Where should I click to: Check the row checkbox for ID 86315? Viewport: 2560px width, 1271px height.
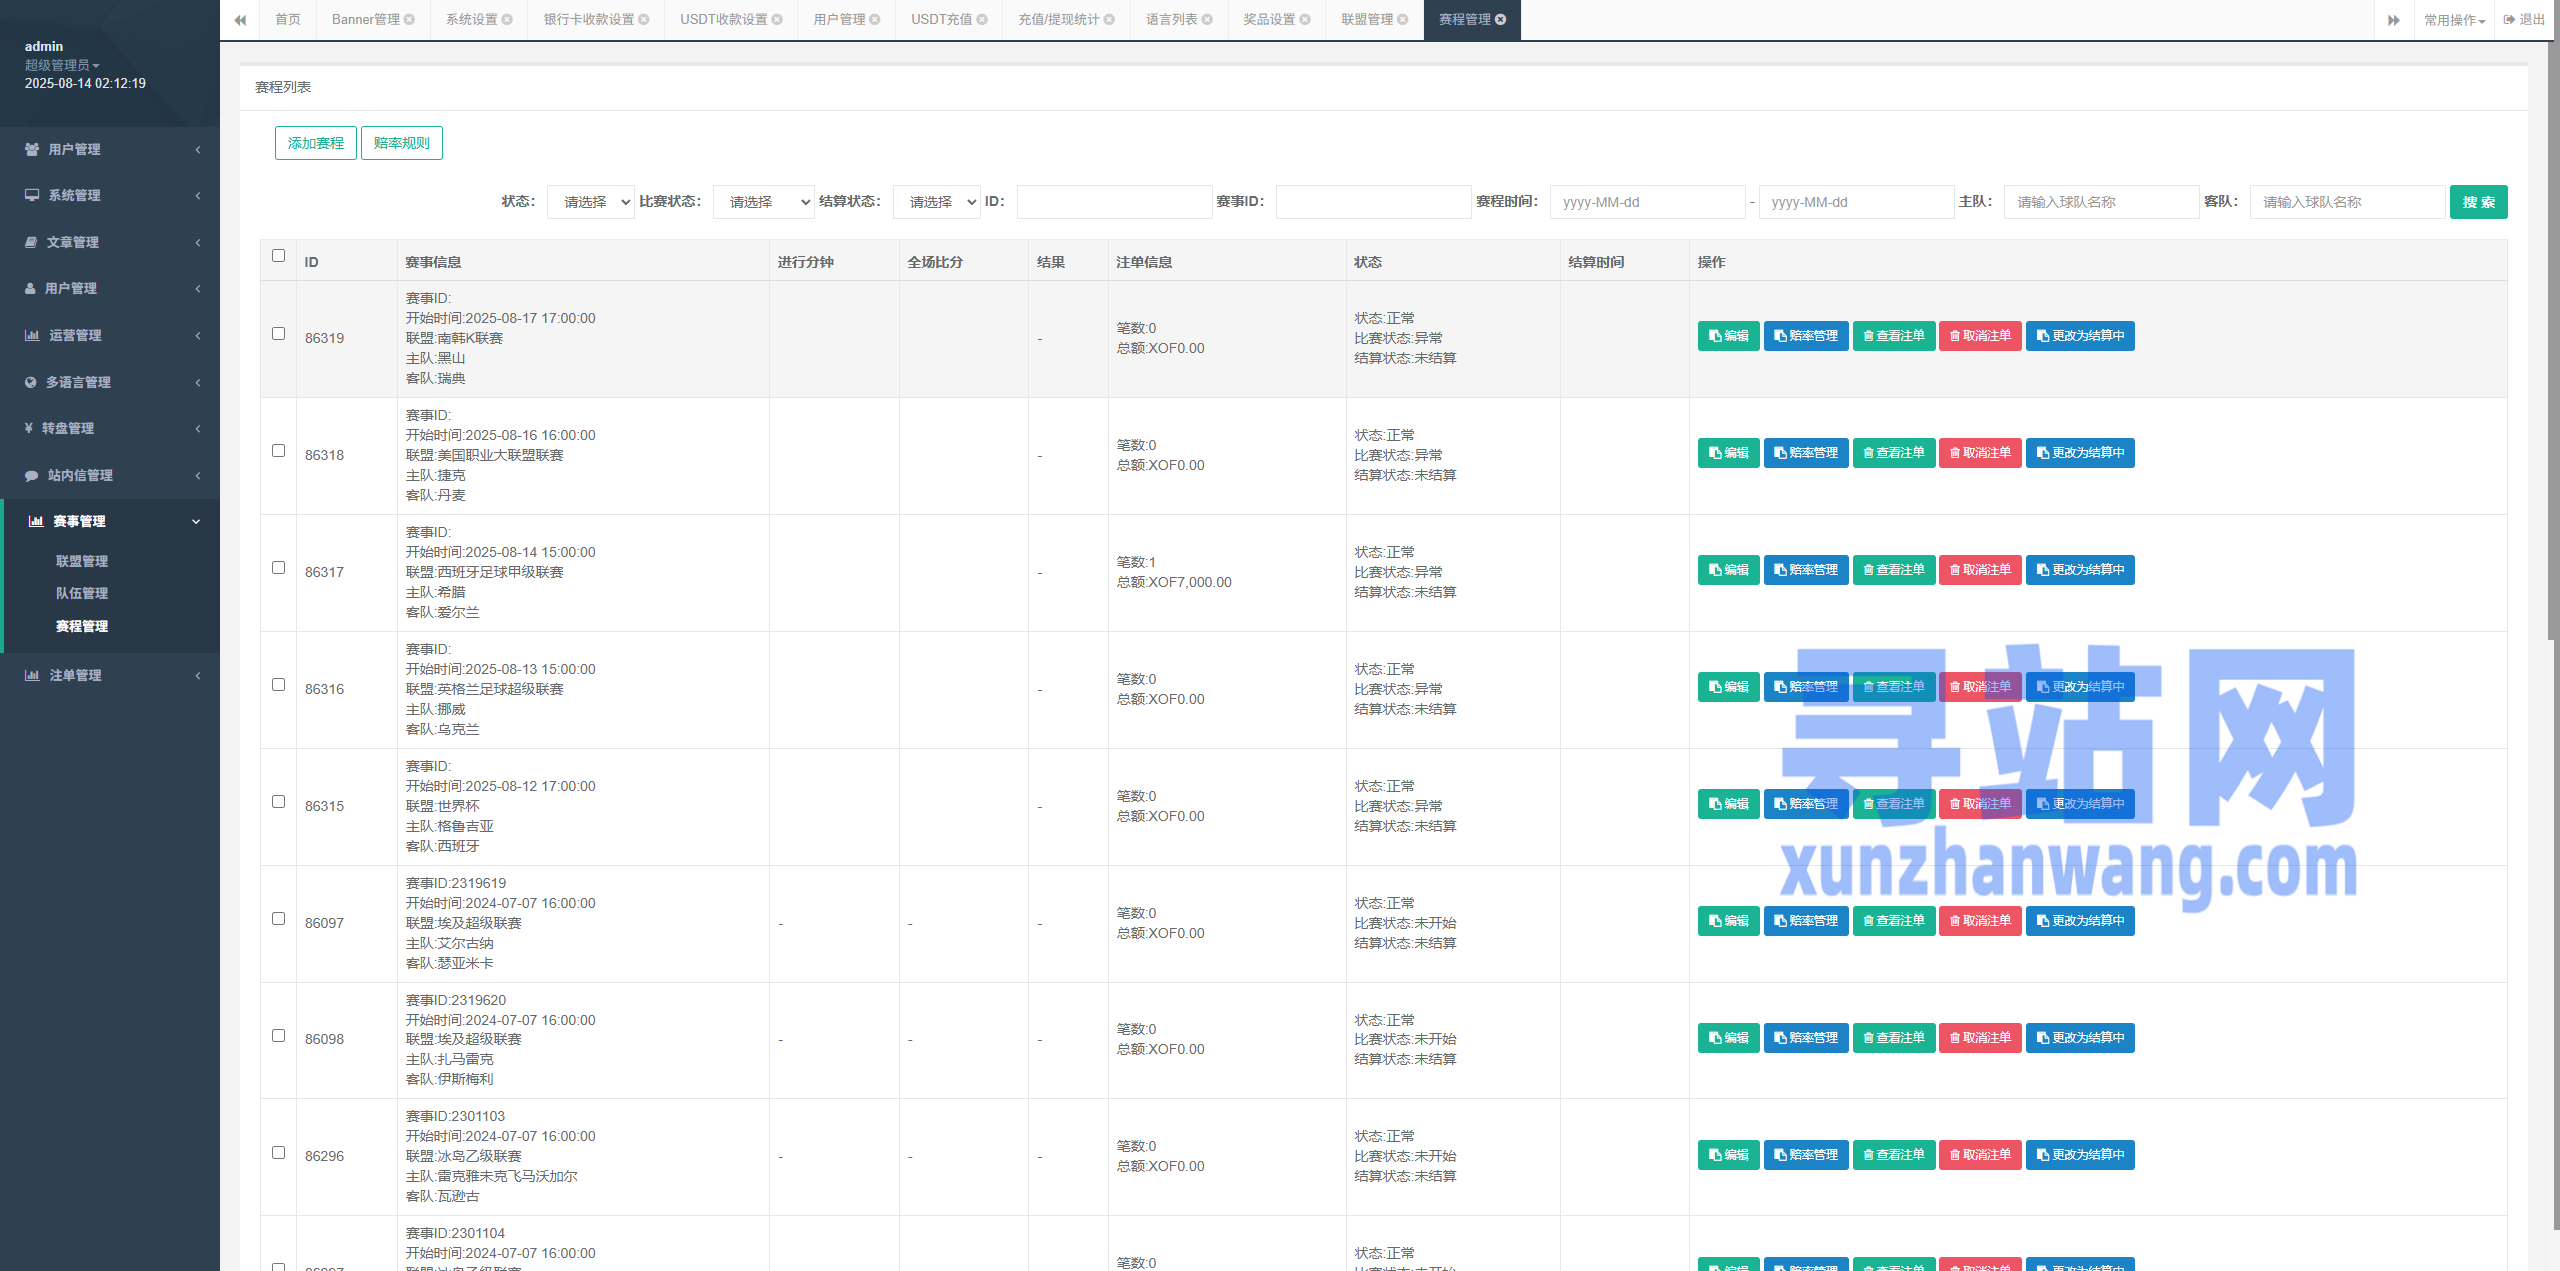[279, 802]
